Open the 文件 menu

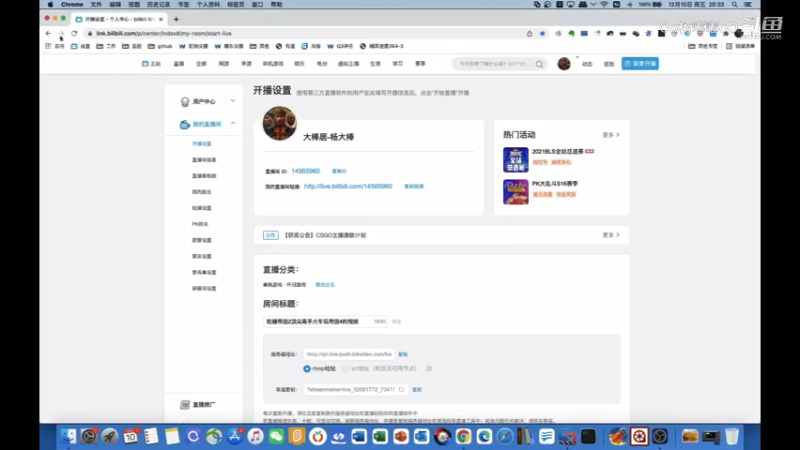(x=96, y=4)
